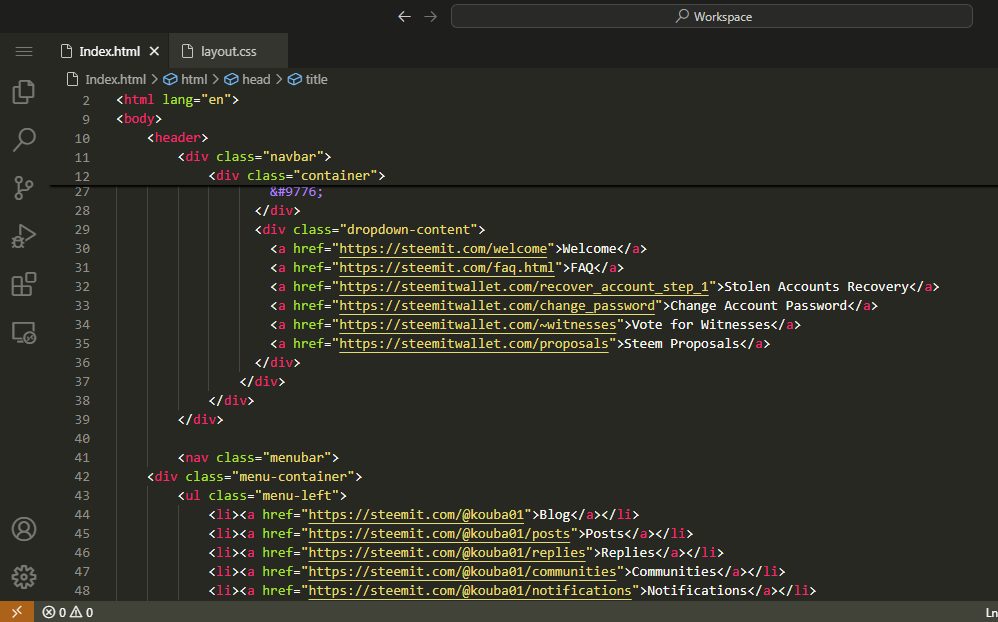Go forward with the right arrow
This screenshot has width=998, height=622.
pyautogui.click(x=431, y=16)
